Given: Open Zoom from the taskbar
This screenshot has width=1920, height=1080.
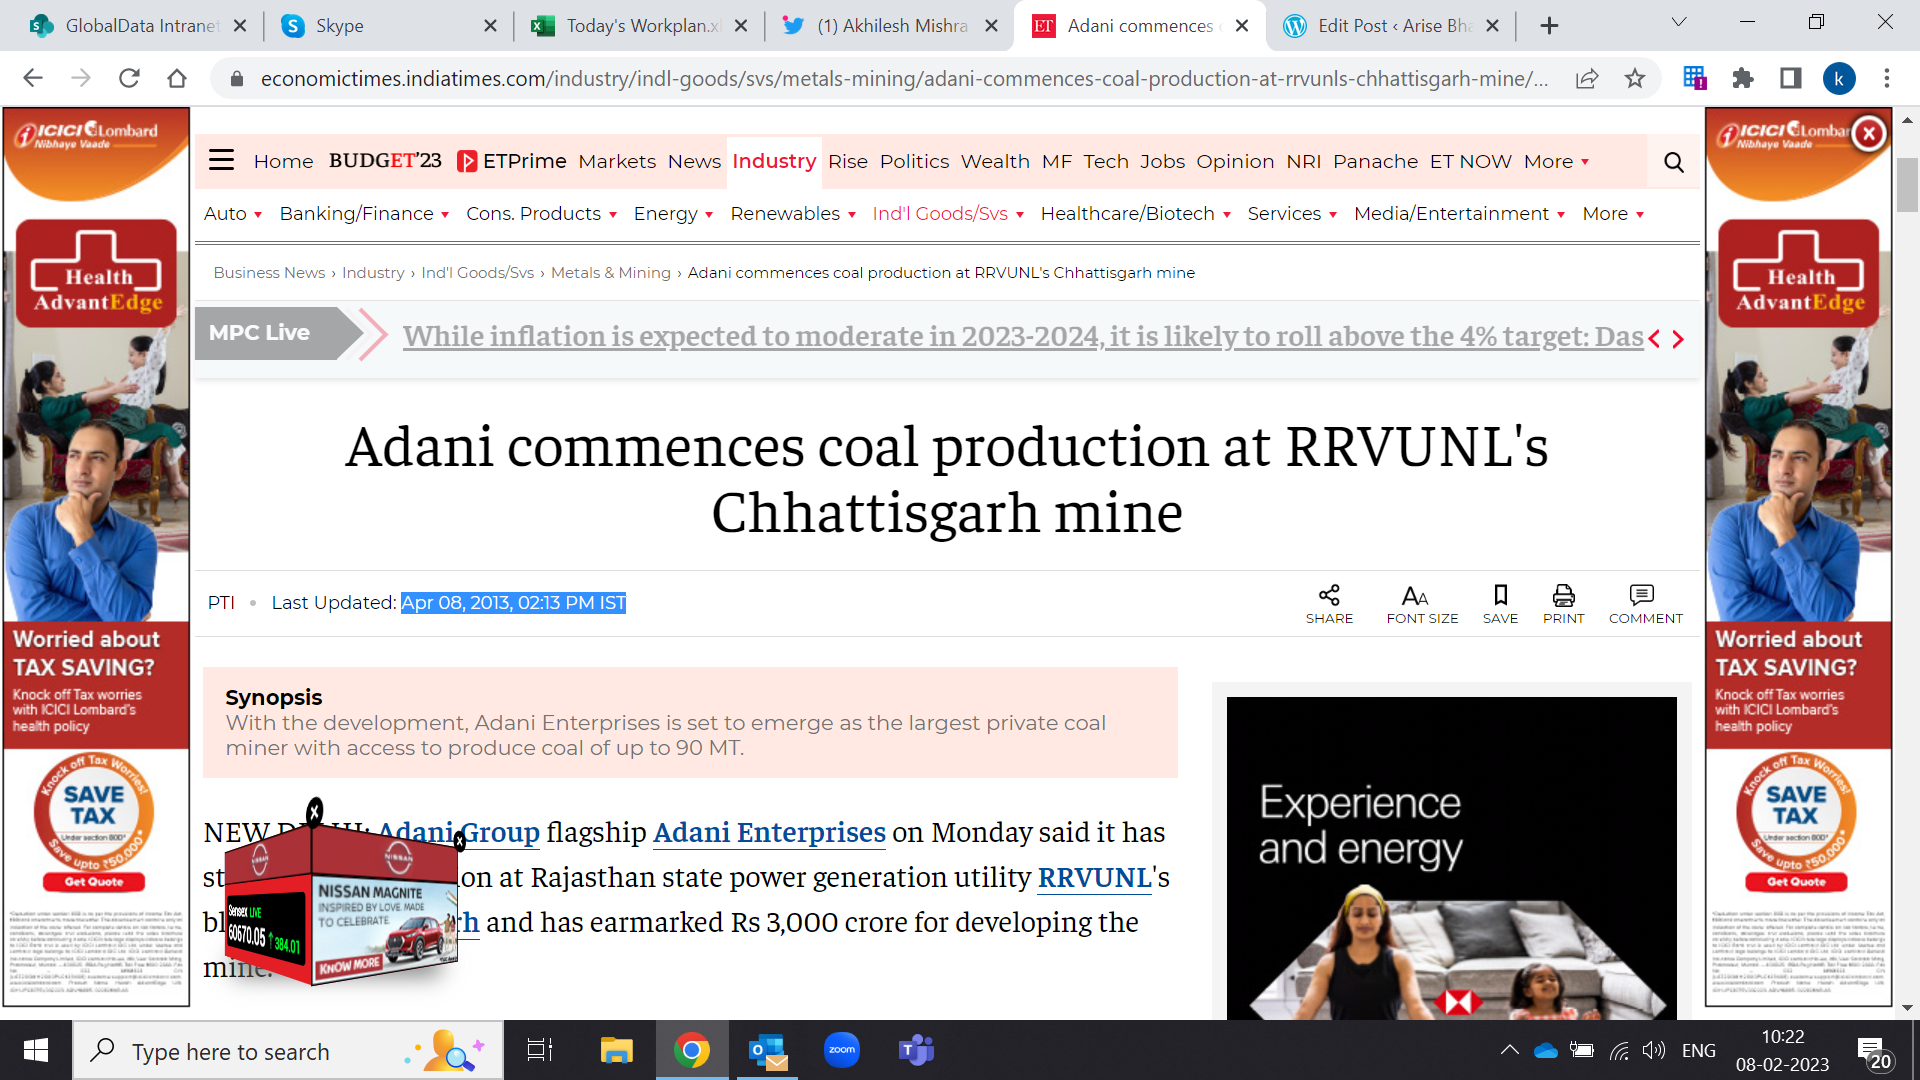Looking at the screenshot, I should tap(841, 1050).
